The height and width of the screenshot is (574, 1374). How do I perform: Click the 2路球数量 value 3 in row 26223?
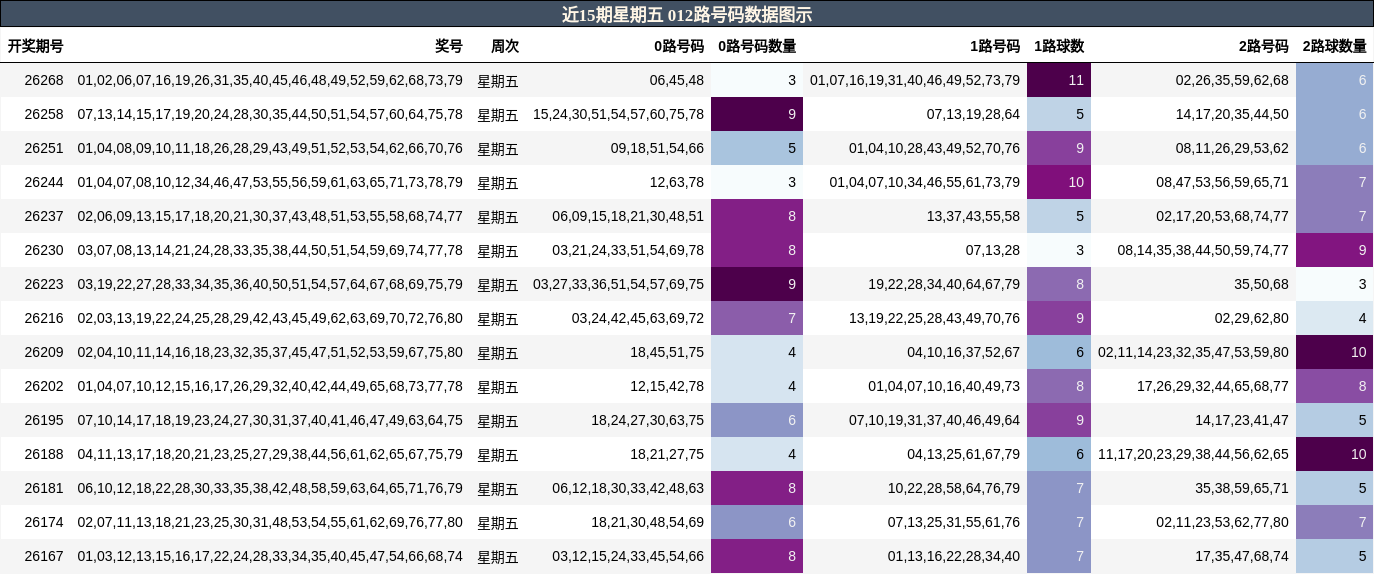click(x=1334, y=284)
